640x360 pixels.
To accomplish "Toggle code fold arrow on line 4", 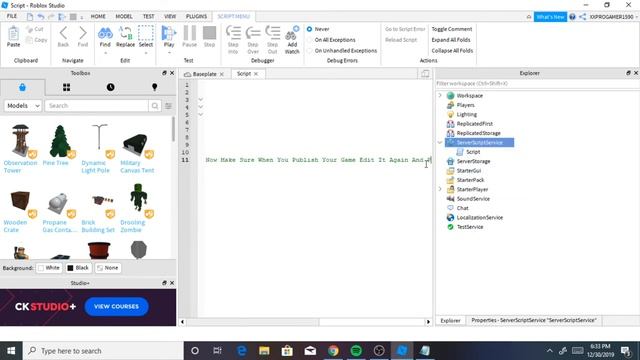I will (200, 107).
